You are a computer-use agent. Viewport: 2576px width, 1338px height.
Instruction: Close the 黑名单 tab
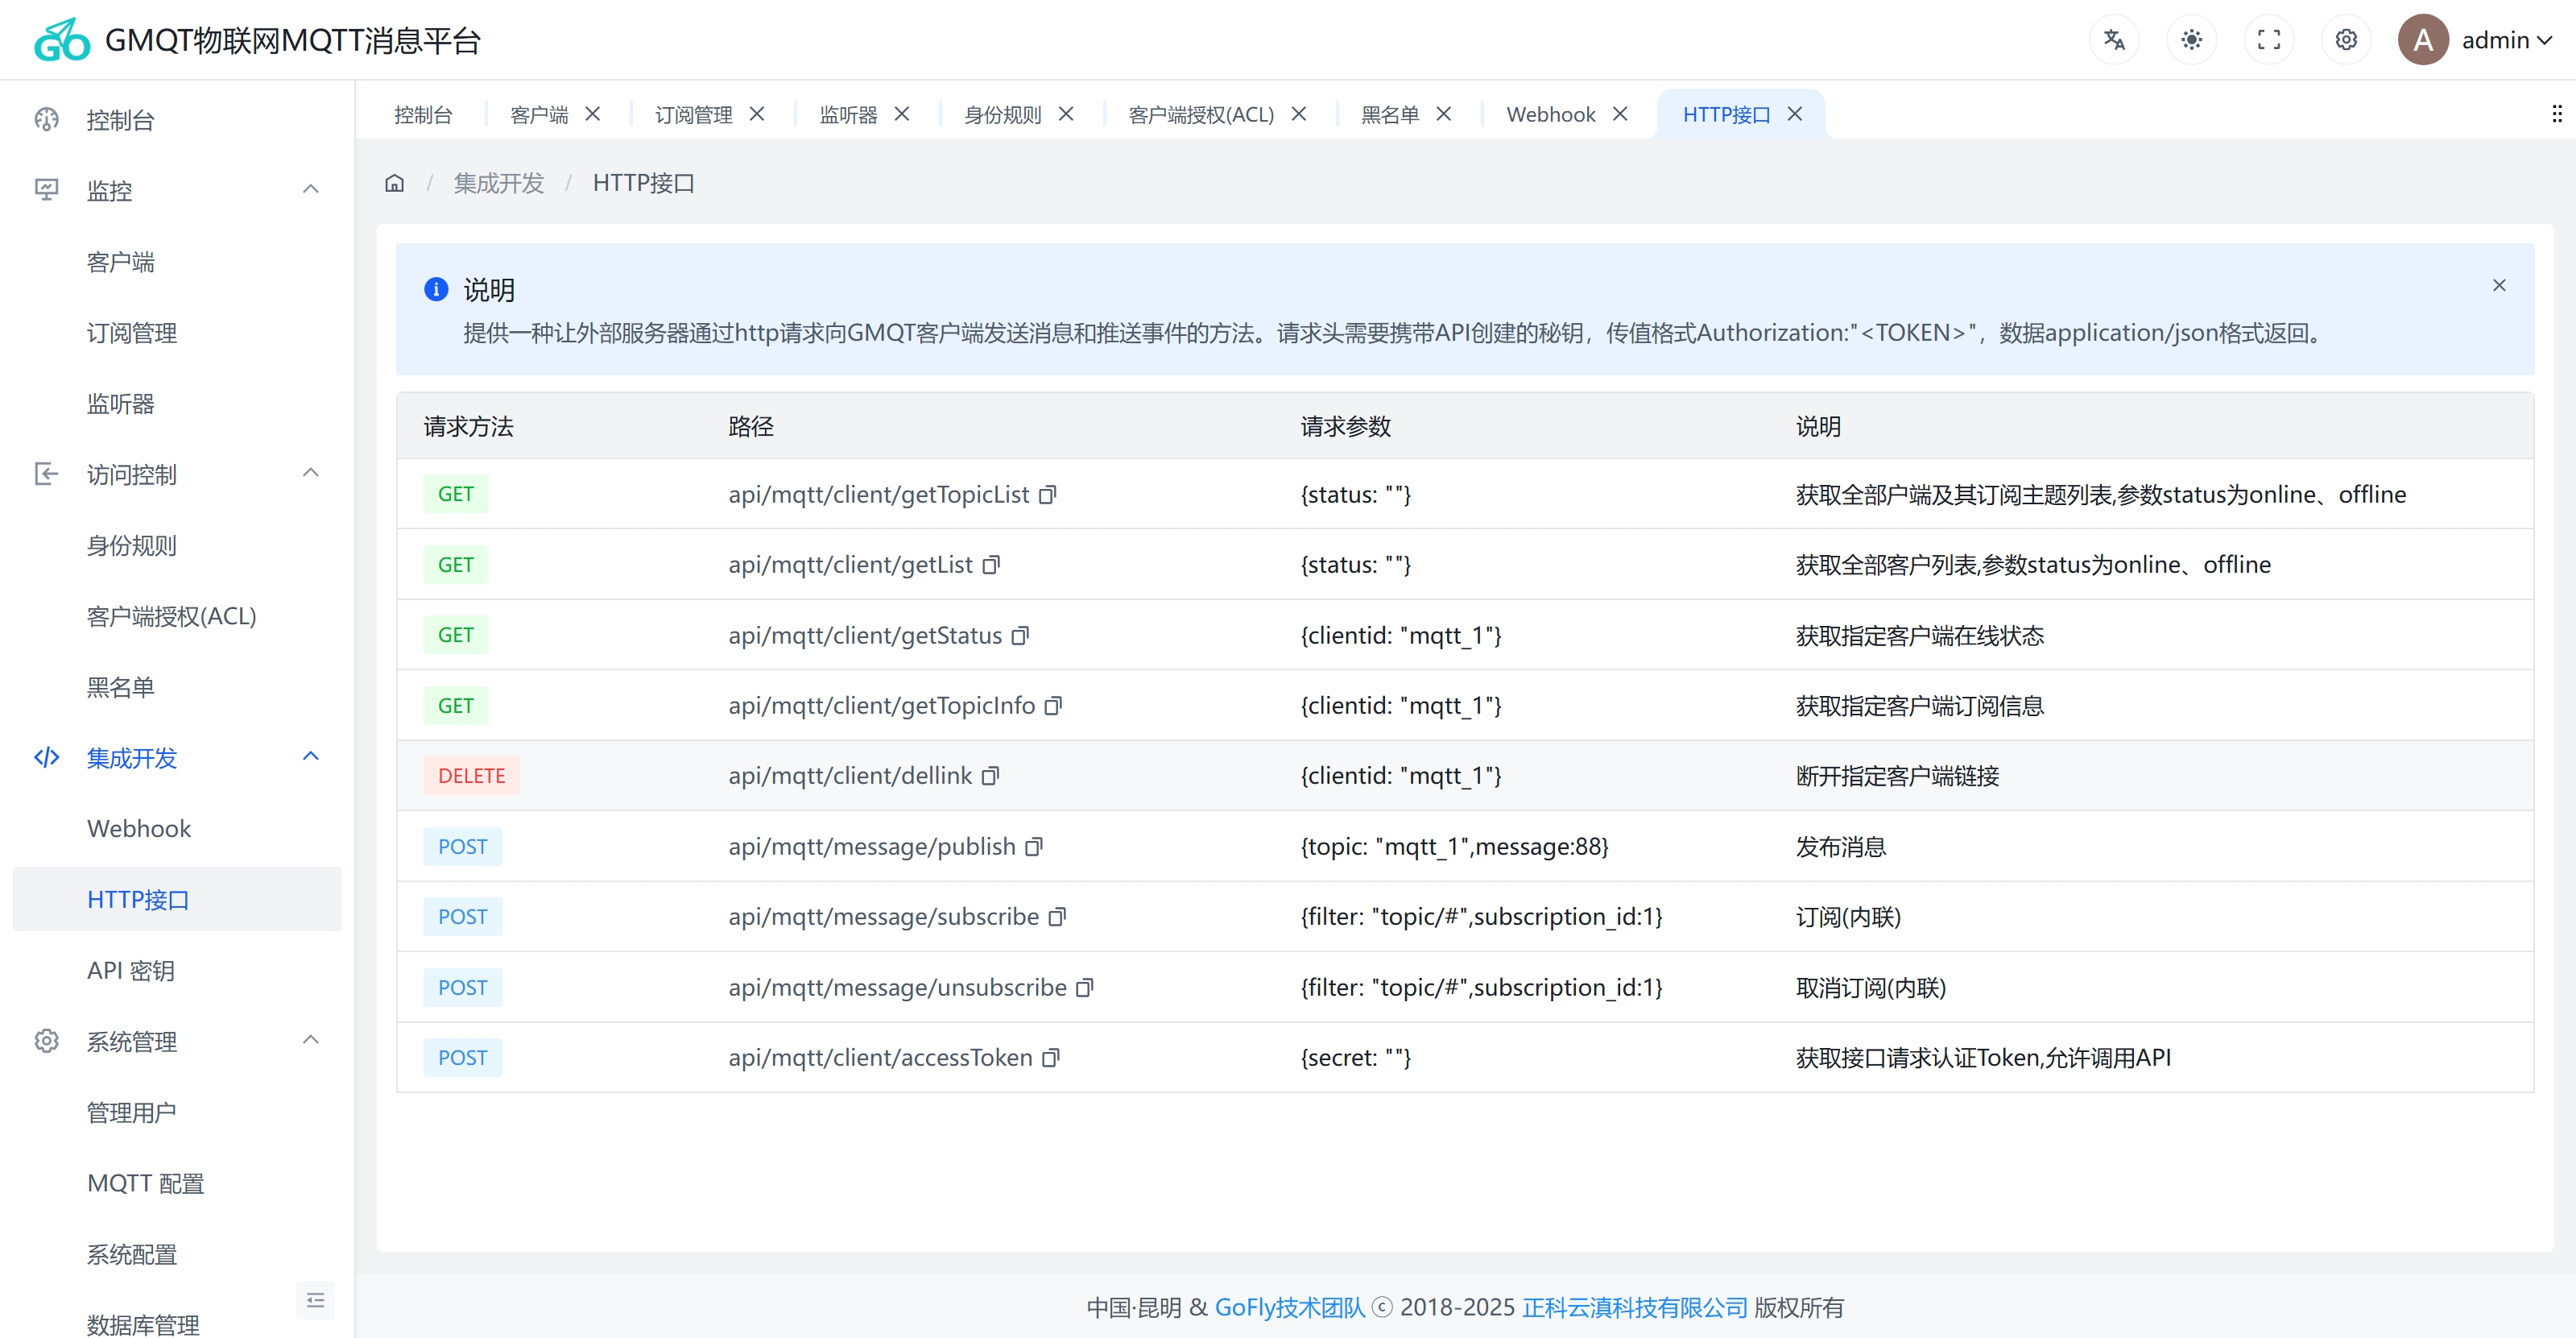[1444, 113]
